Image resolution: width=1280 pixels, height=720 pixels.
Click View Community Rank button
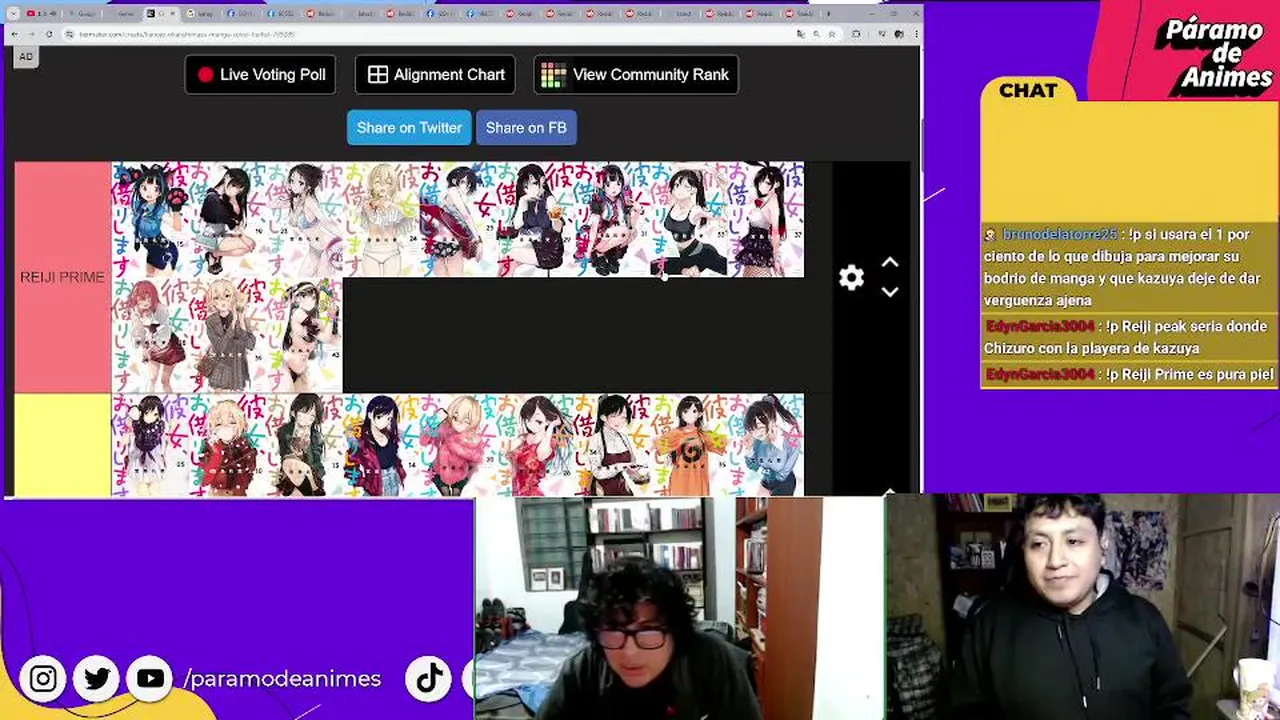(636, 75)
